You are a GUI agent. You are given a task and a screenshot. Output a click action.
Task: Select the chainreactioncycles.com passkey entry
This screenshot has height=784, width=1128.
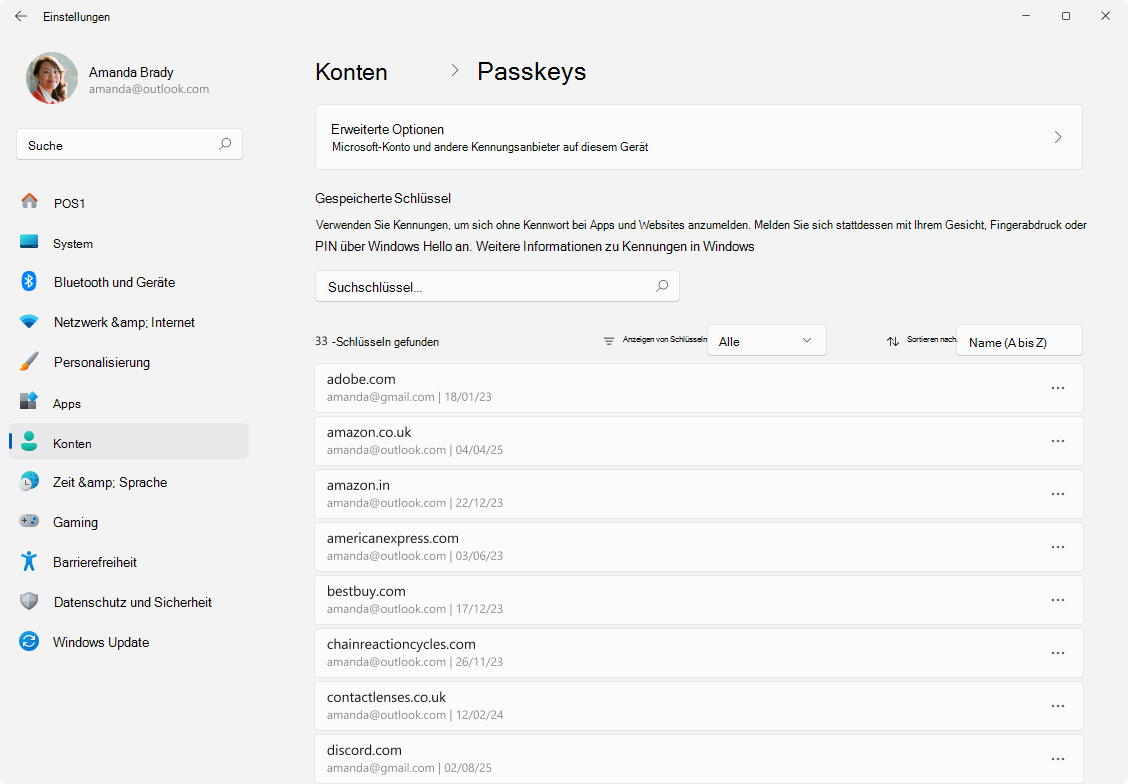tap(699, 653)
